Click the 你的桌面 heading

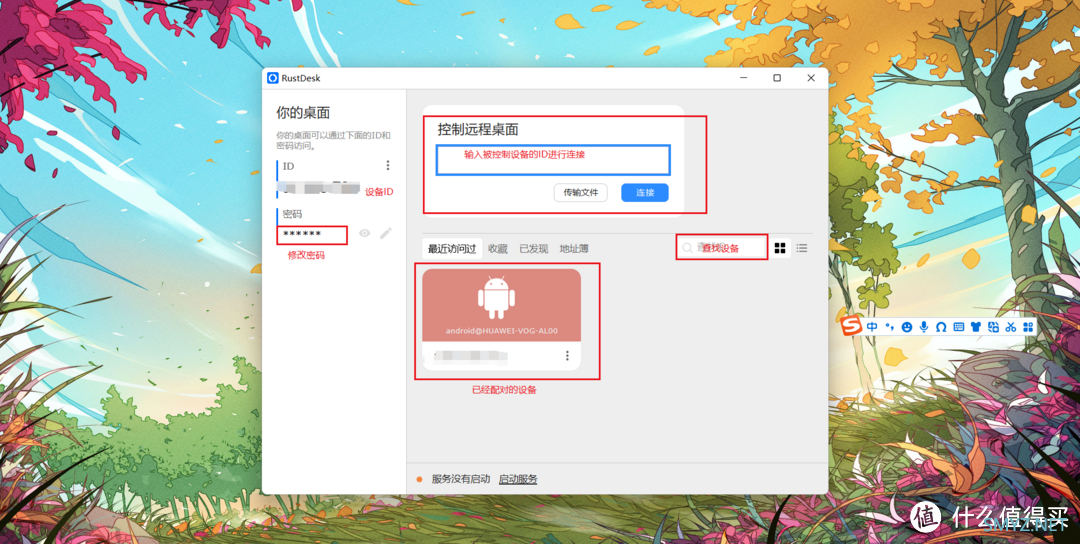pos(304,113)
